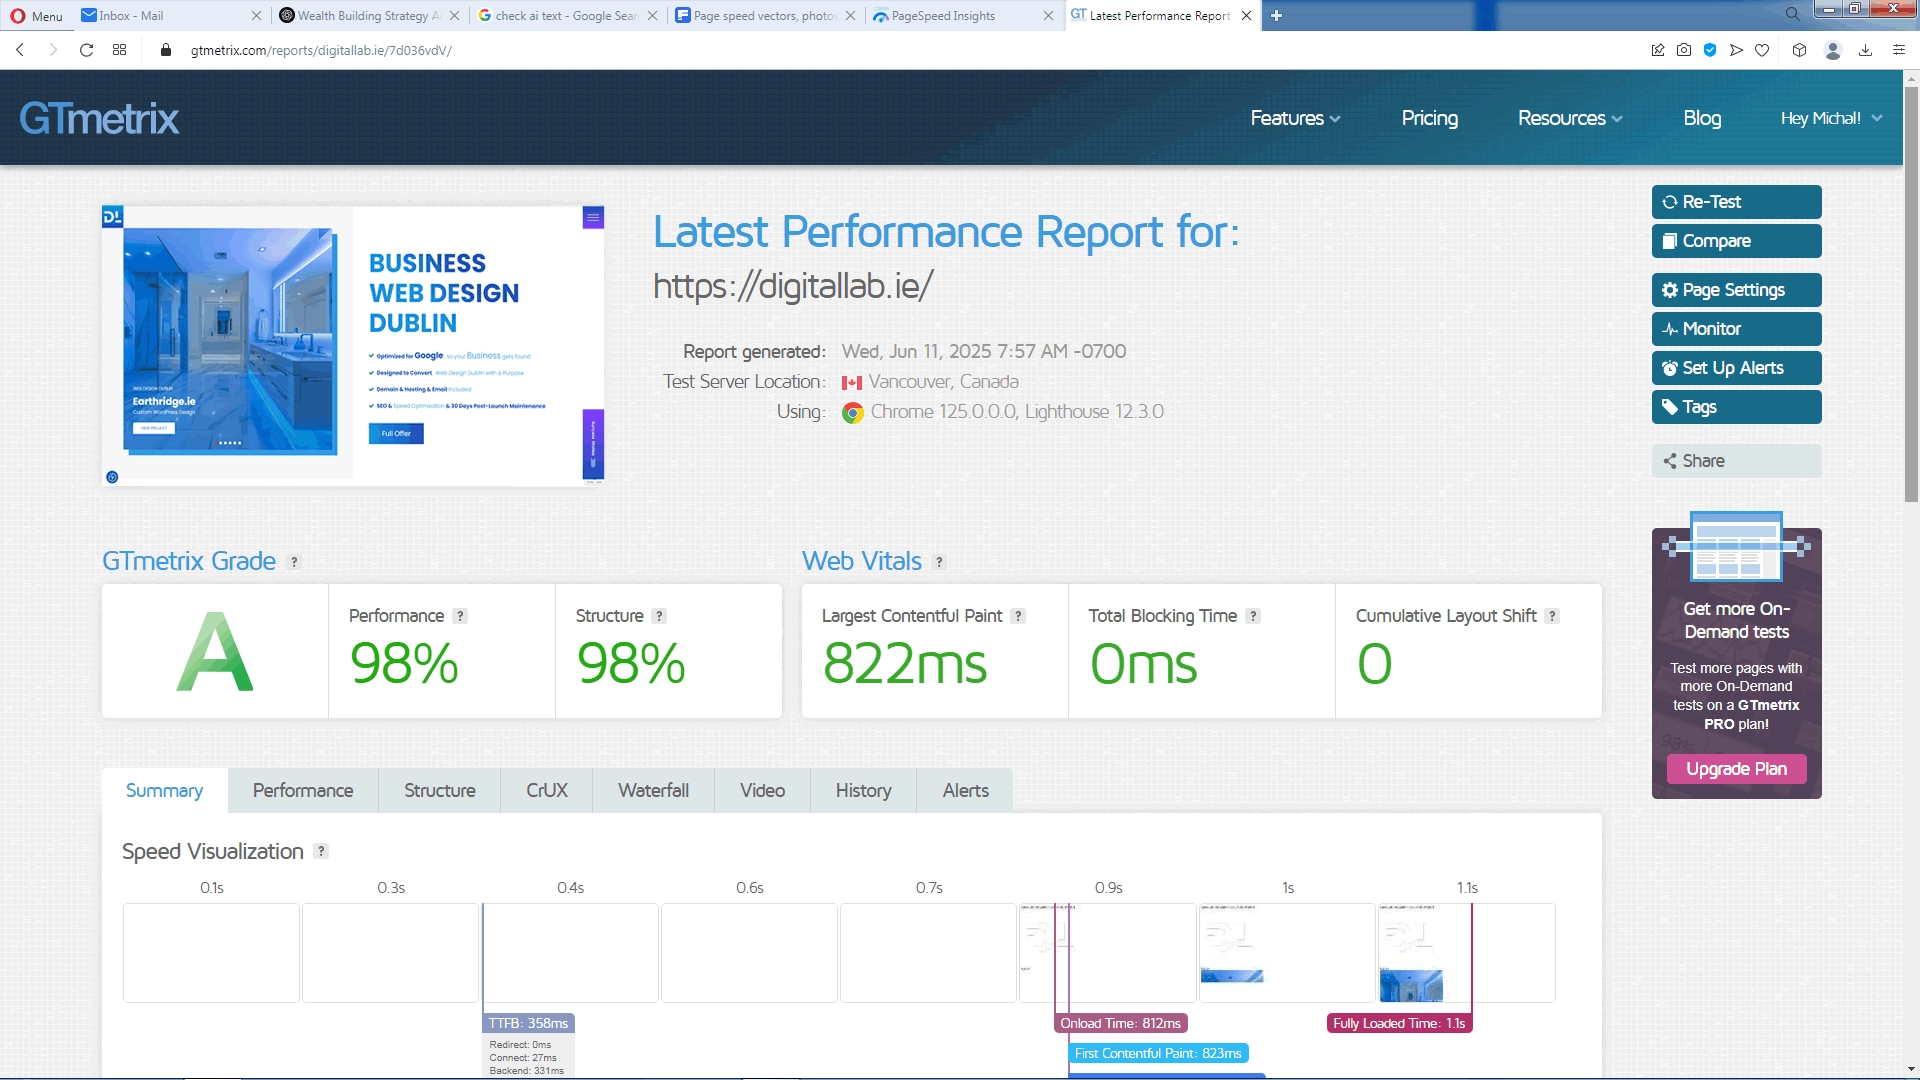
Task: Take a snapshot with camera icon
Action: 1684,50
